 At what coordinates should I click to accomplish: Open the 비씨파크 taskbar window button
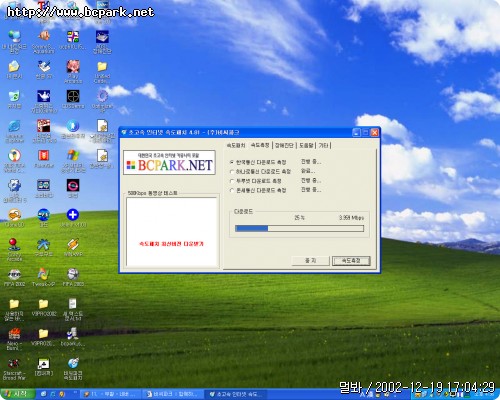click(173, 394)
